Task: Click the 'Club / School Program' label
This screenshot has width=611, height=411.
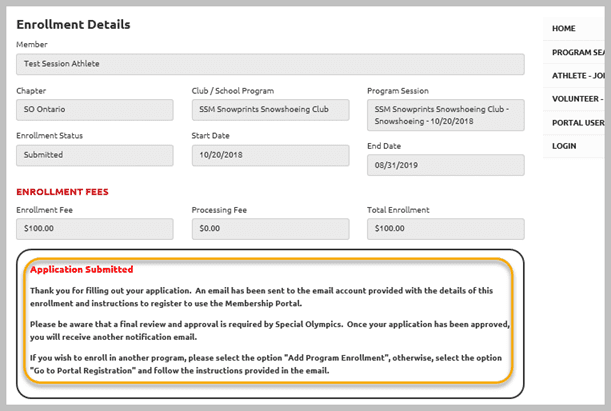Action: click(x=233, y=91)
